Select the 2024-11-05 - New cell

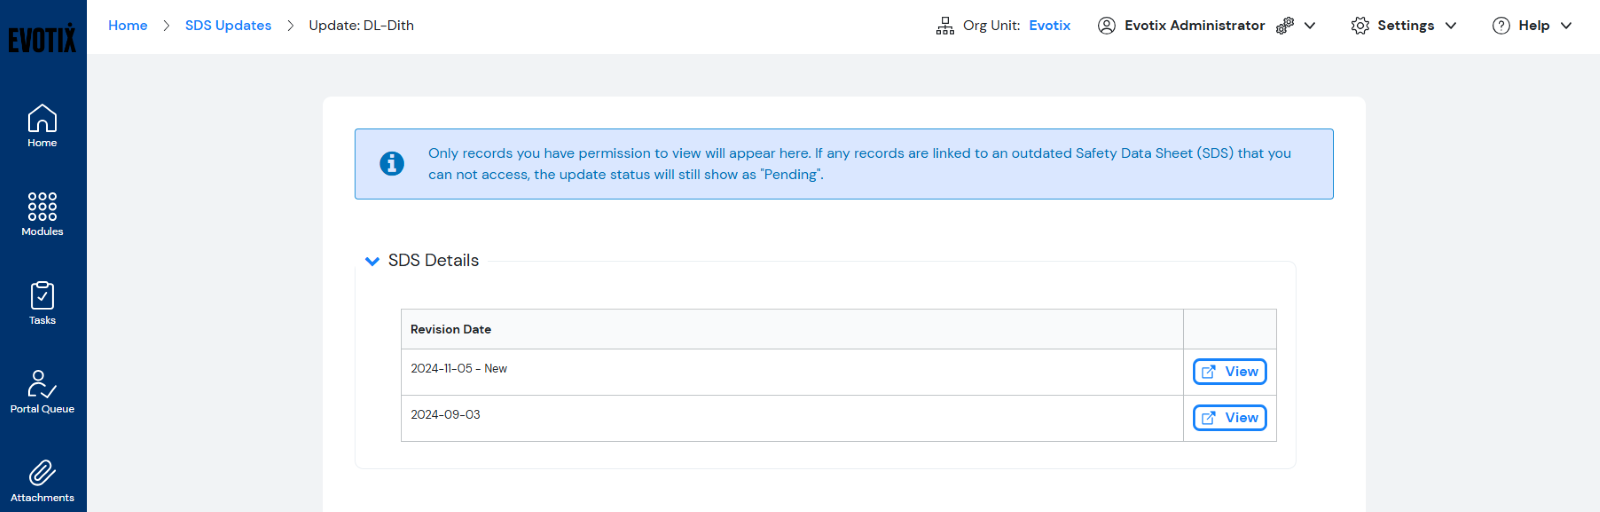tap(792, 372)
